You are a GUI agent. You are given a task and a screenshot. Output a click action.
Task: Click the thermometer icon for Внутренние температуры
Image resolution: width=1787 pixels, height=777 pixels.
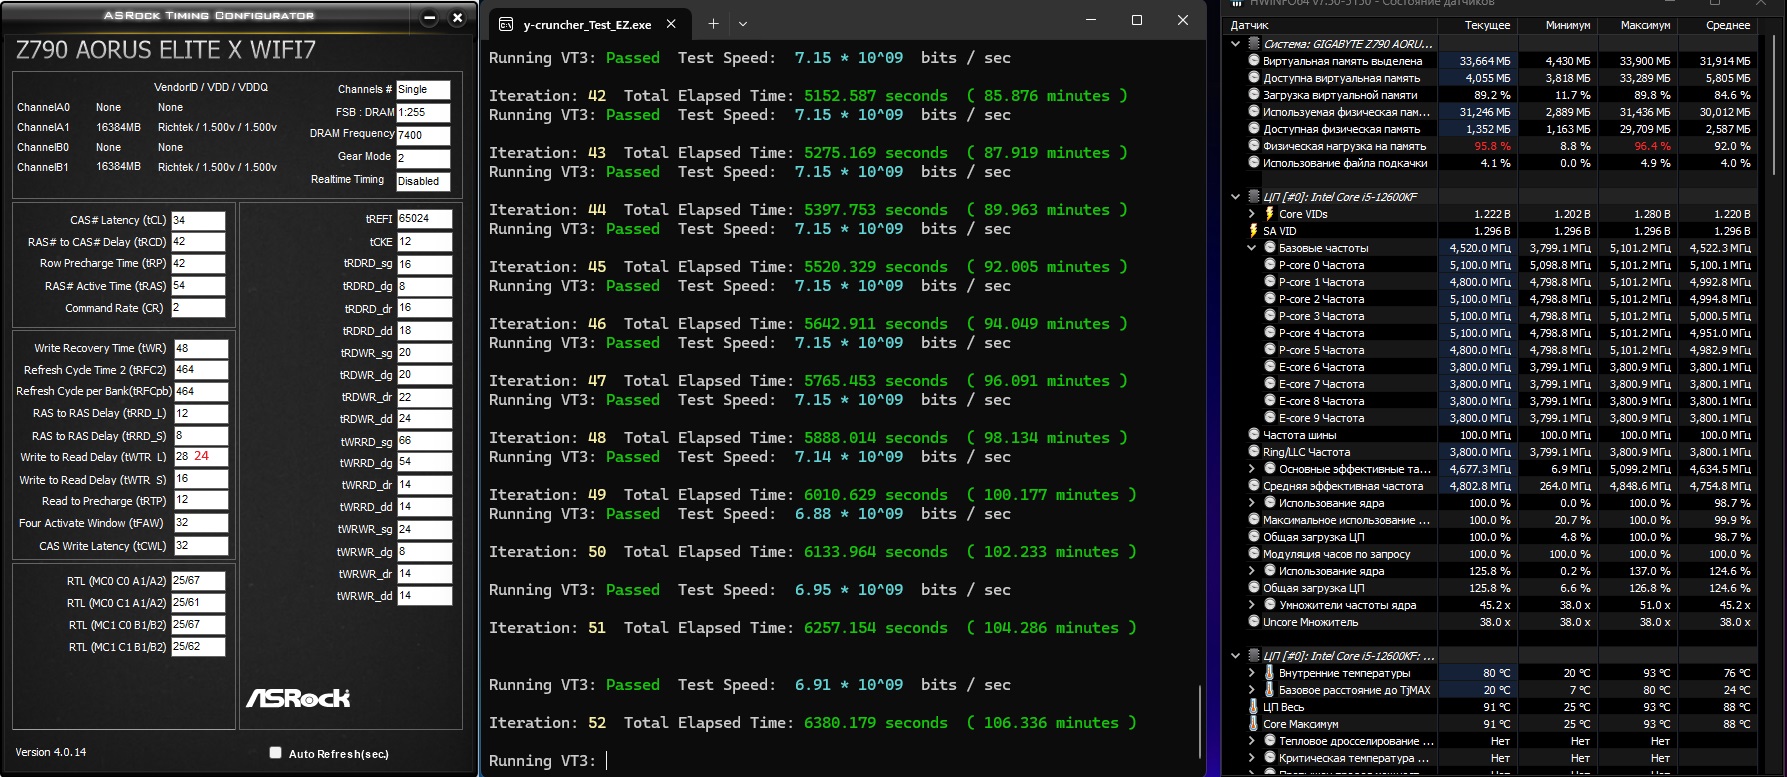point(1269,673)
